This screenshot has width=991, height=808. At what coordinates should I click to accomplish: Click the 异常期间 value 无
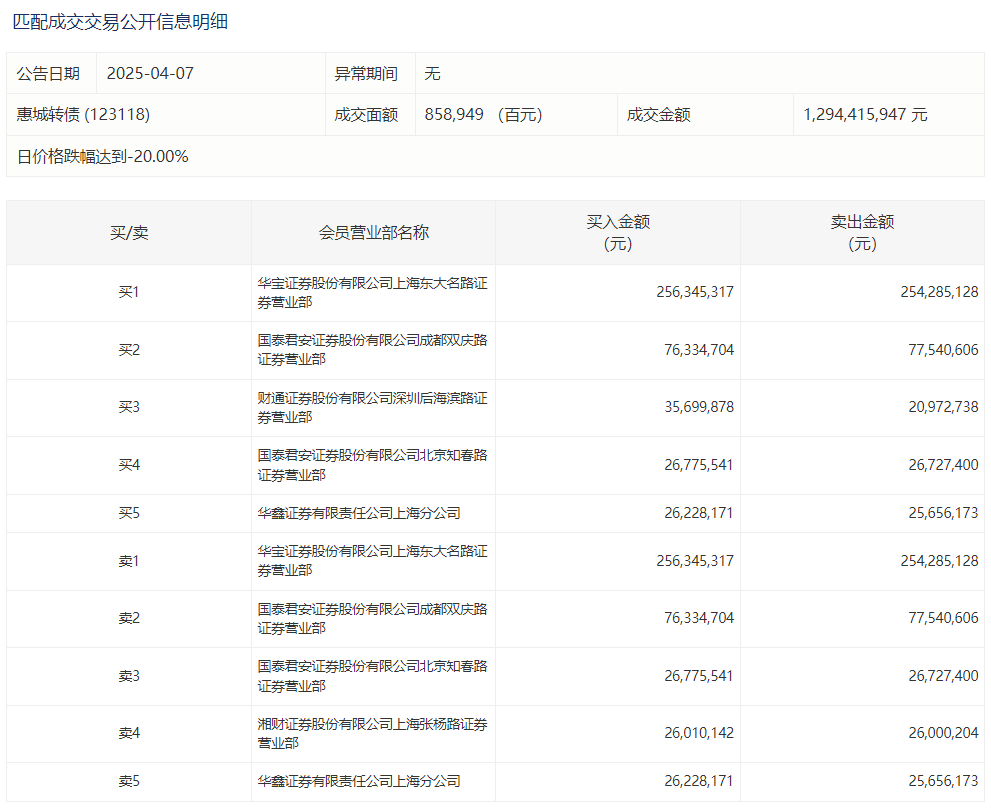click(432, 73)
